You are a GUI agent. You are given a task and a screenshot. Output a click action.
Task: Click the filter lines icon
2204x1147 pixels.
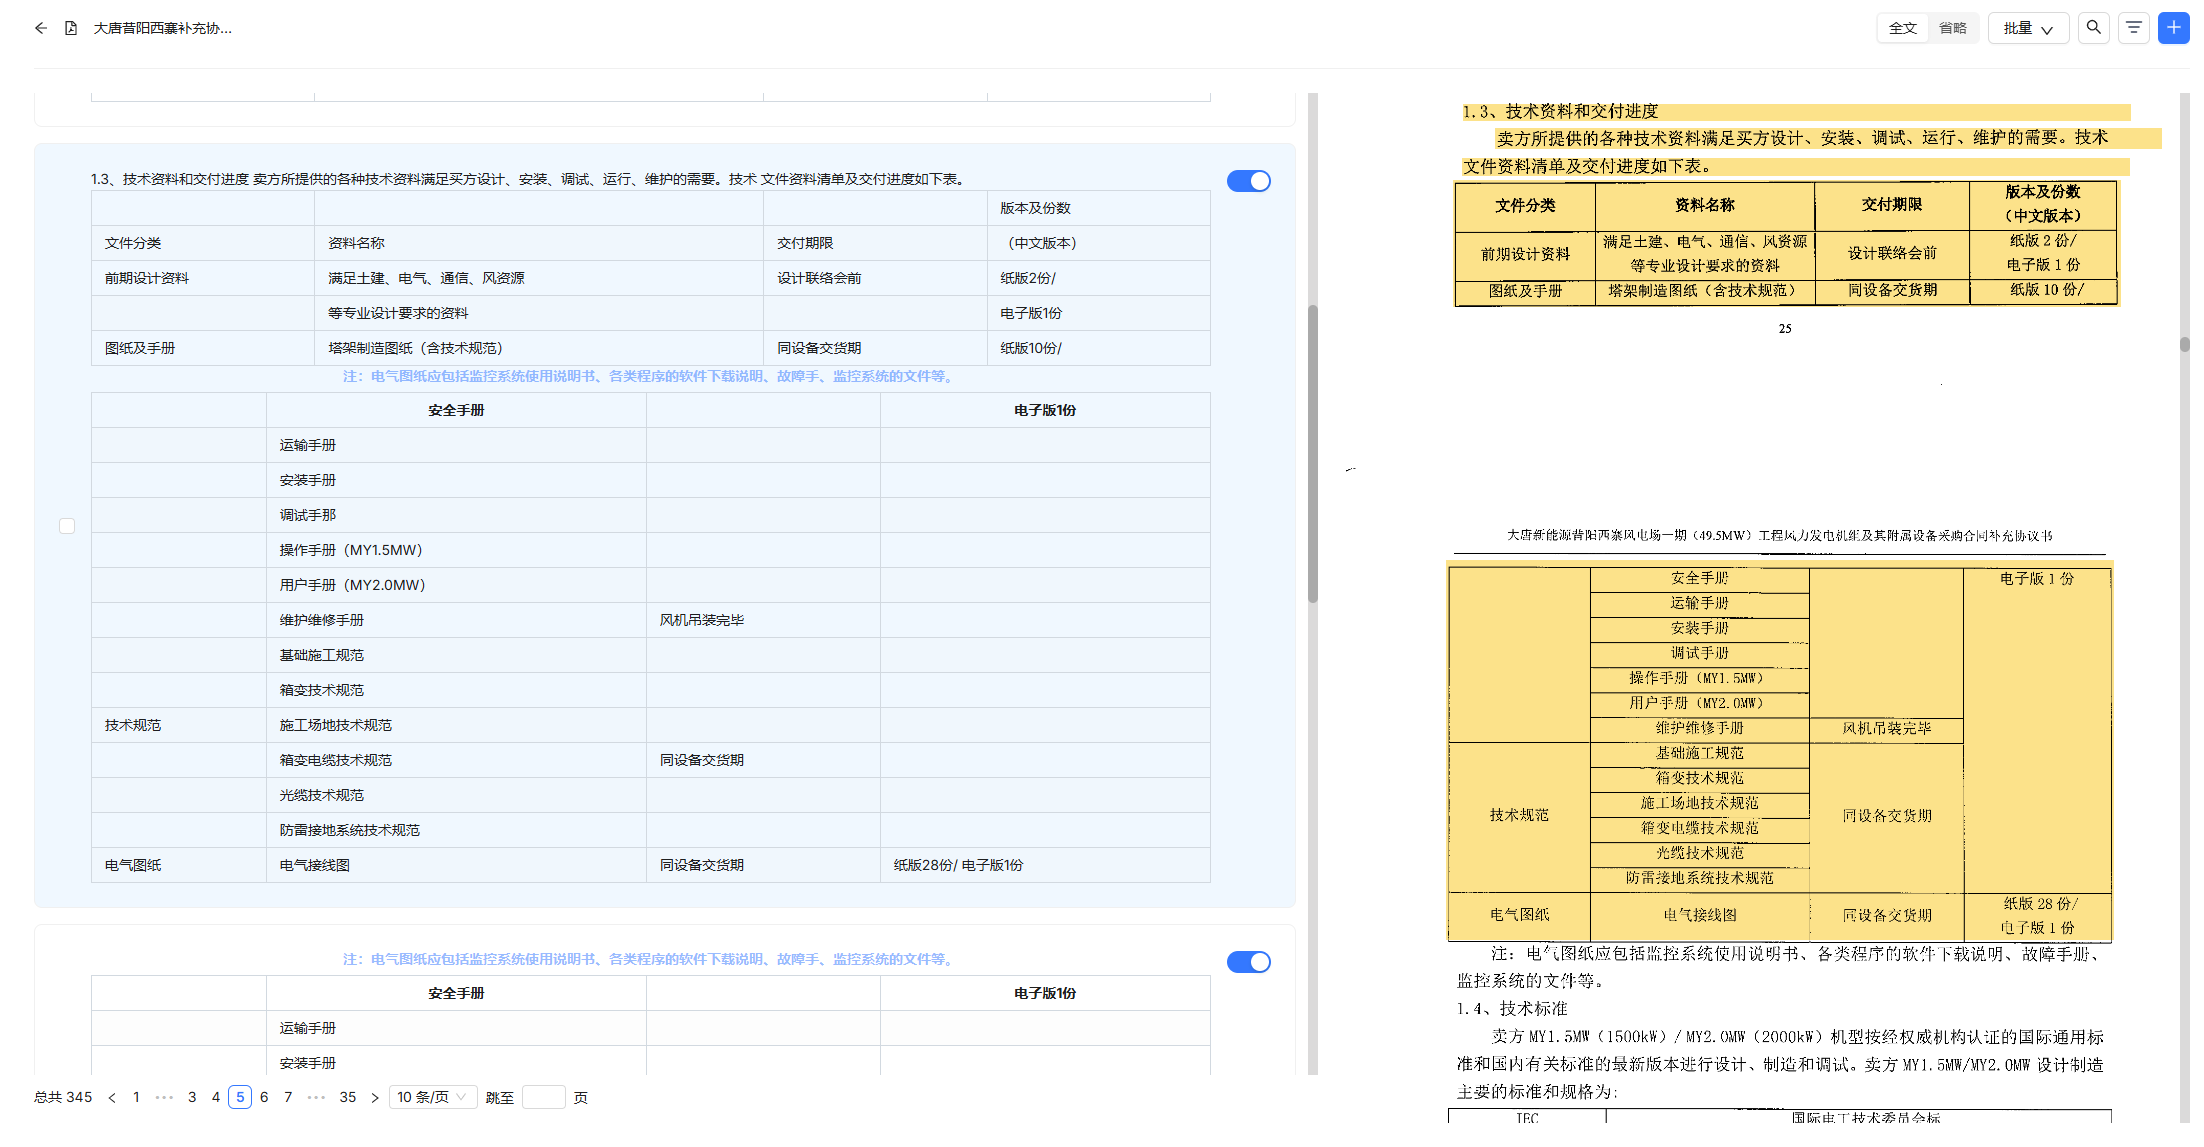(2133, 28)
